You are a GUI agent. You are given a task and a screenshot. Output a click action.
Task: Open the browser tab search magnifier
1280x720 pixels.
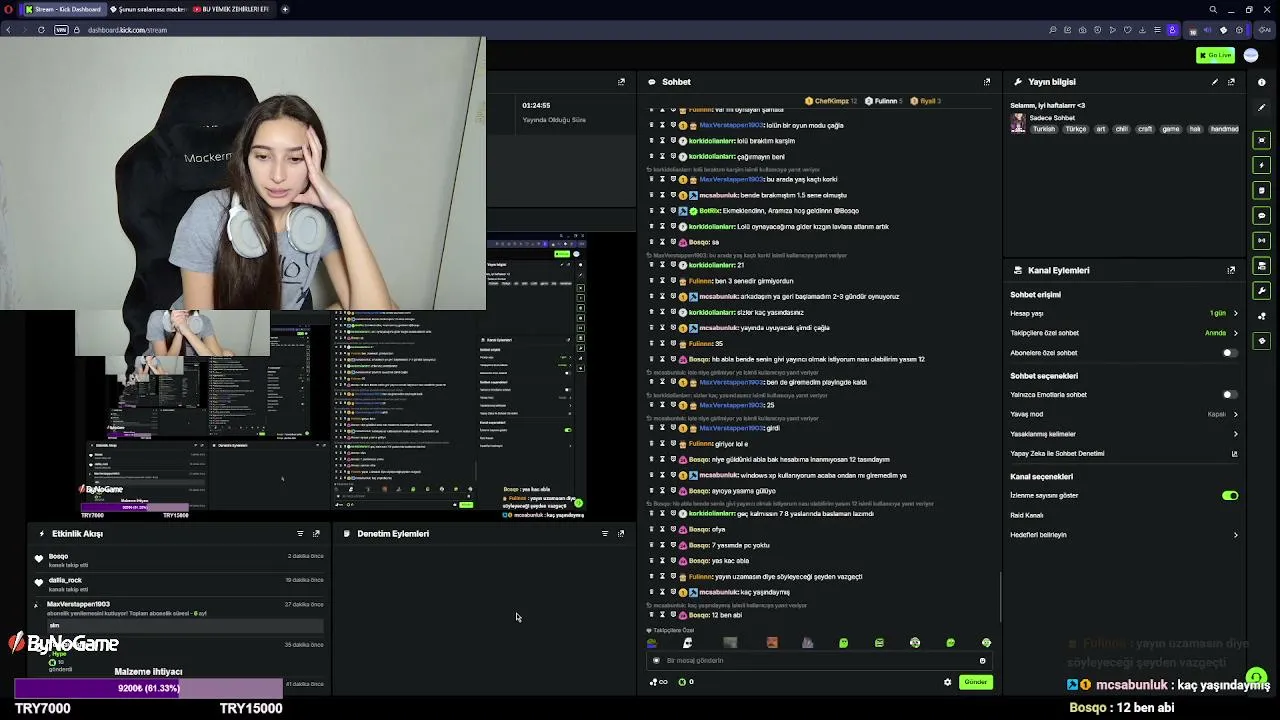click(x=1213, y=10)
